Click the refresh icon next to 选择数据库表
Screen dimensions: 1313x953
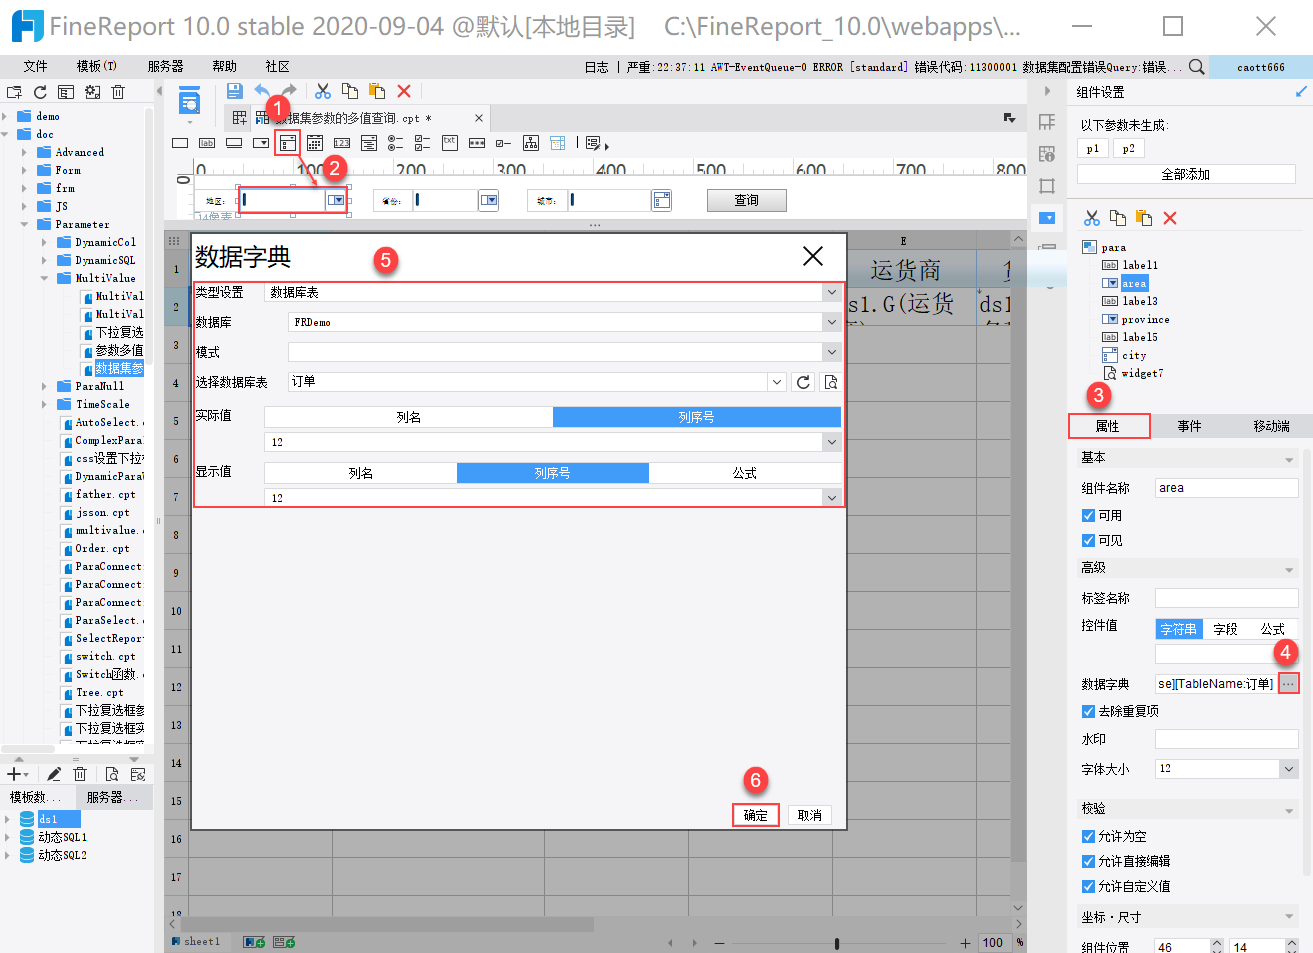(803, 382)
